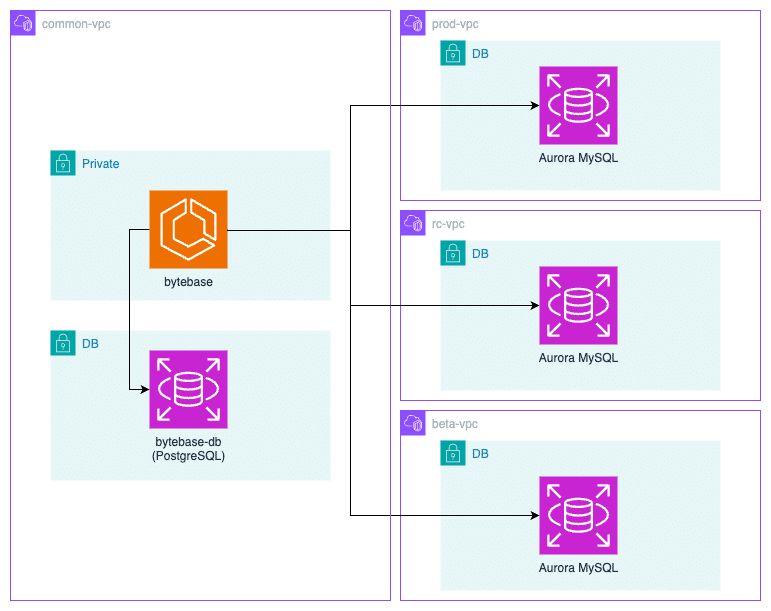Viewport: 771px width, 611px height.
Task: Click the DB subnet lock icon in prod-vpc
Action: [453, 54]
